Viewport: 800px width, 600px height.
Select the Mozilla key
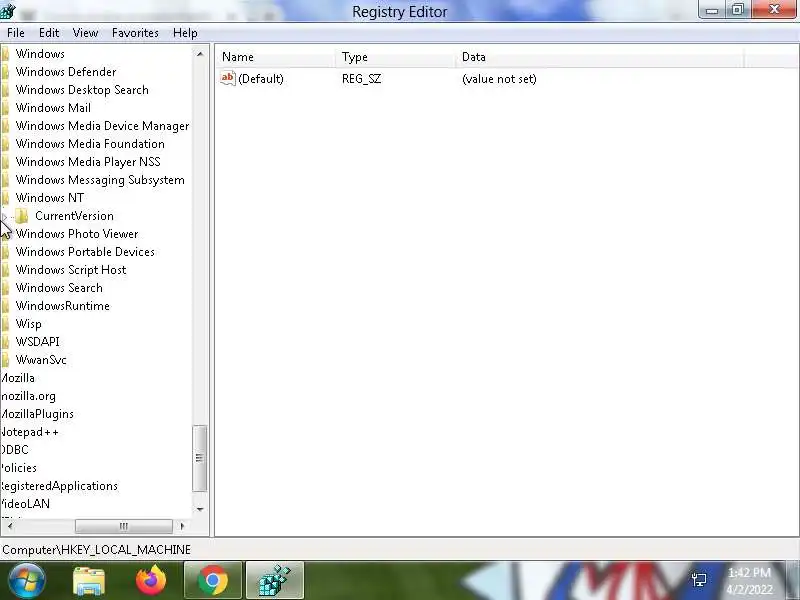click(x=17, y=378)
